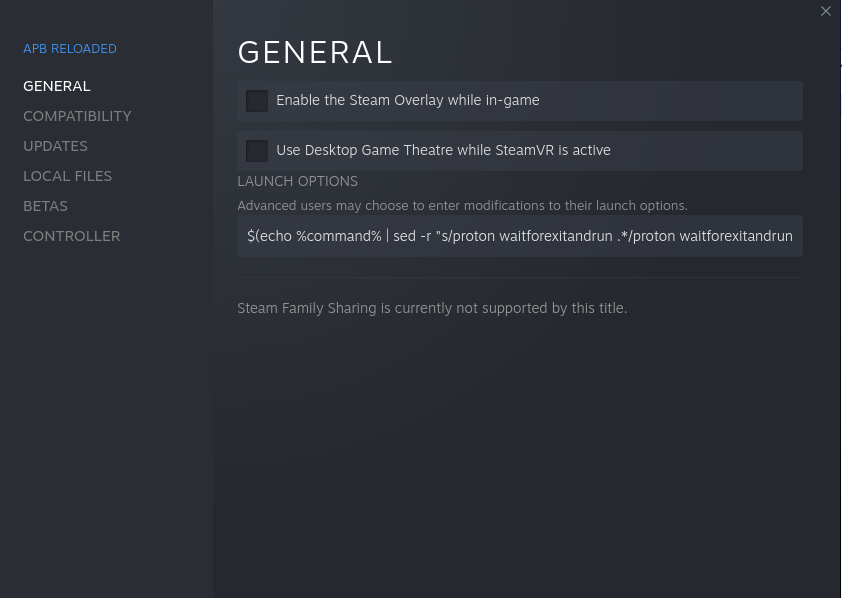Go to the LOCAL FILES tab
842x598 pixels.
(67, 176)
